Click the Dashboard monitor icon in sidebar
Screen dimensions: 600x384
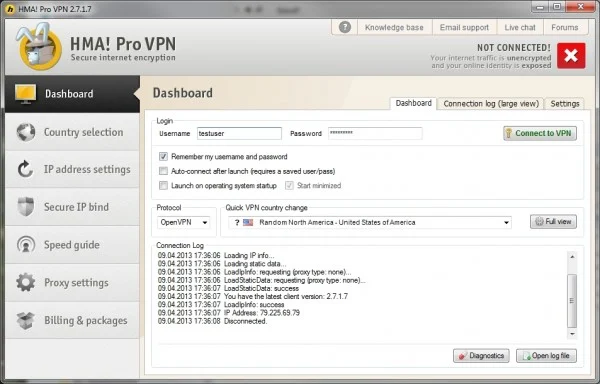(26, 94)
